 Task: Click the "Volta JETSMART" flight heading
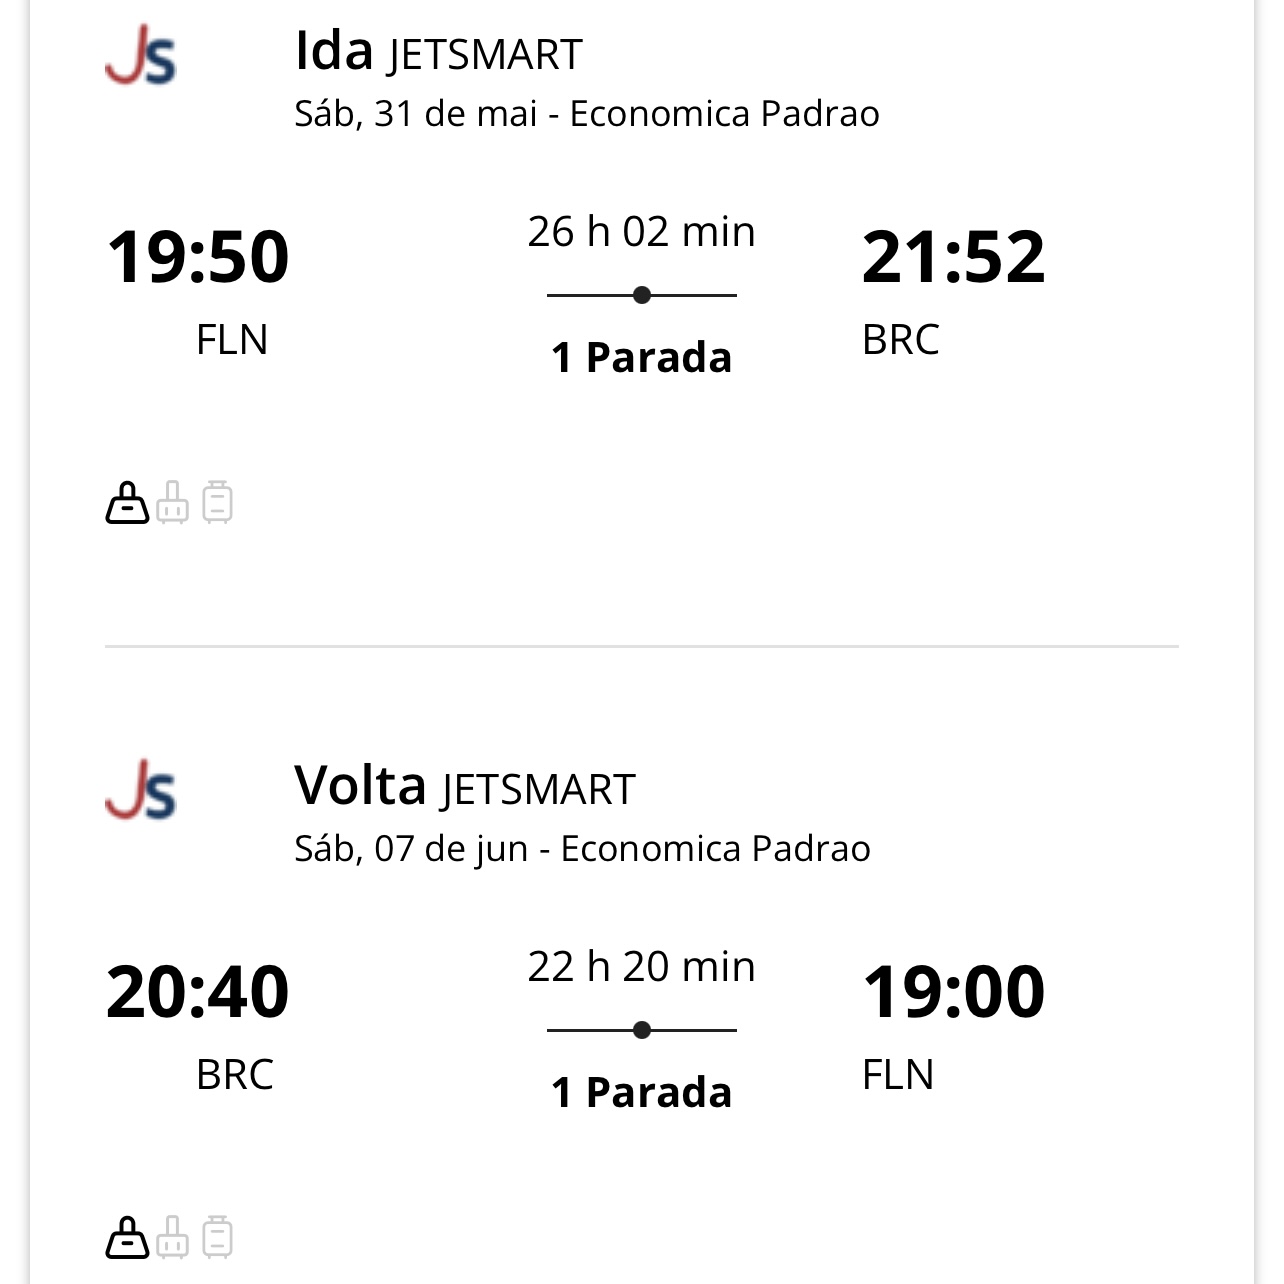464,787
